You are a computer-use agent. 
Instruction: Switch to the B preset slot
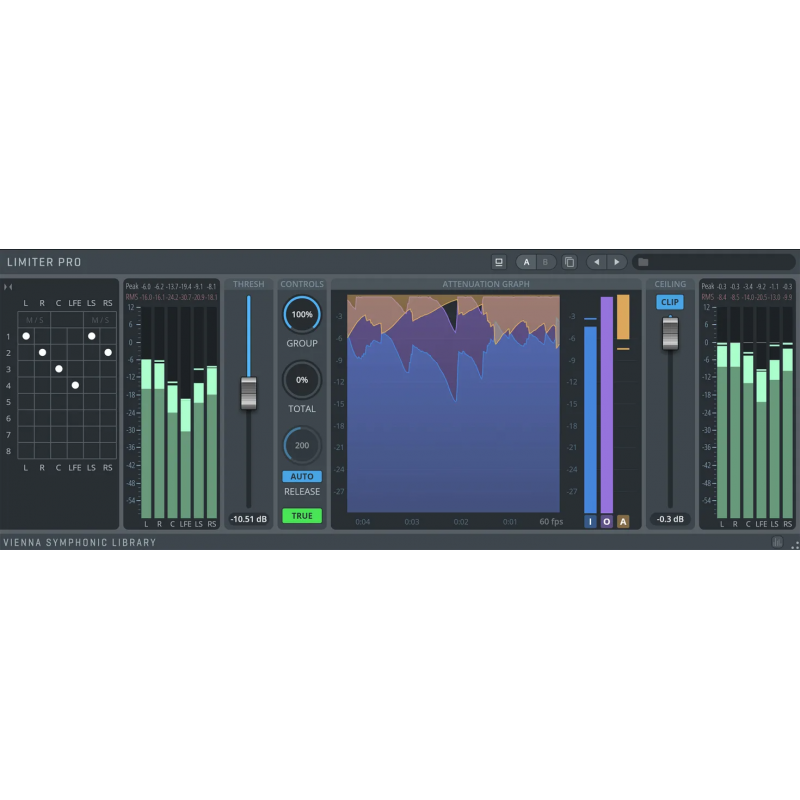[545, 262]
